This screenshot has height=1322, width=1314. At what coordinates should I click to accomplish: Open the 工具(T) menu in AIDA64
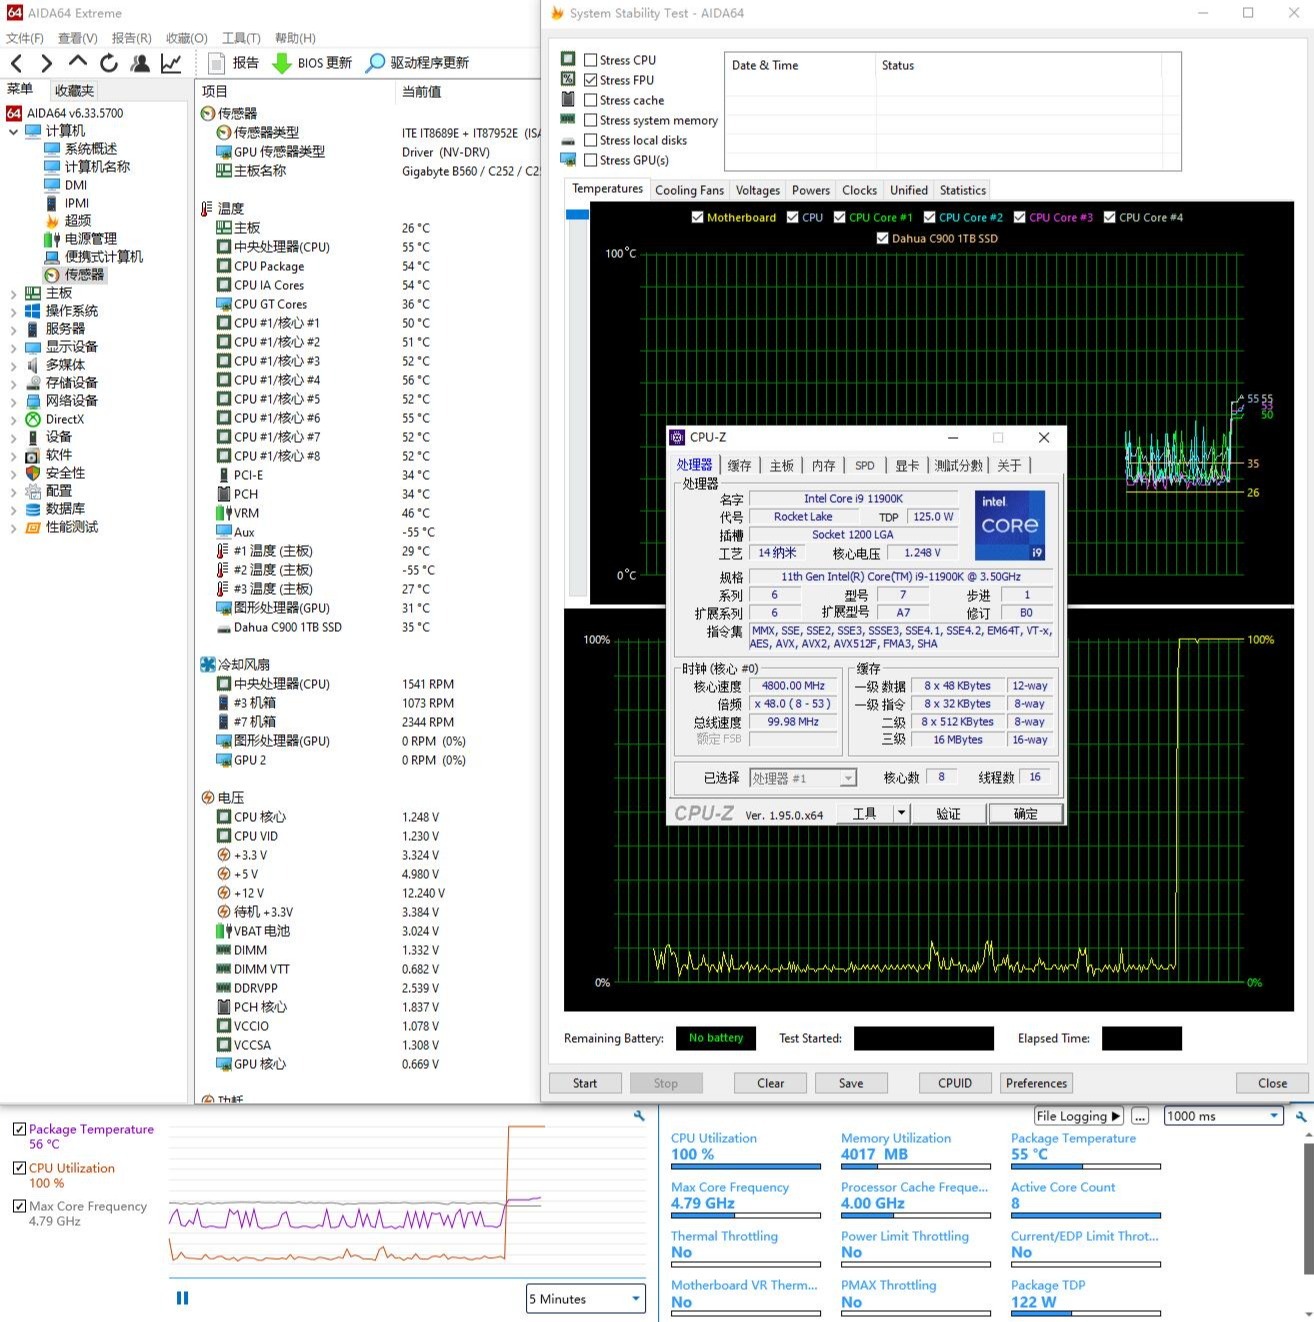coord(241,38)
